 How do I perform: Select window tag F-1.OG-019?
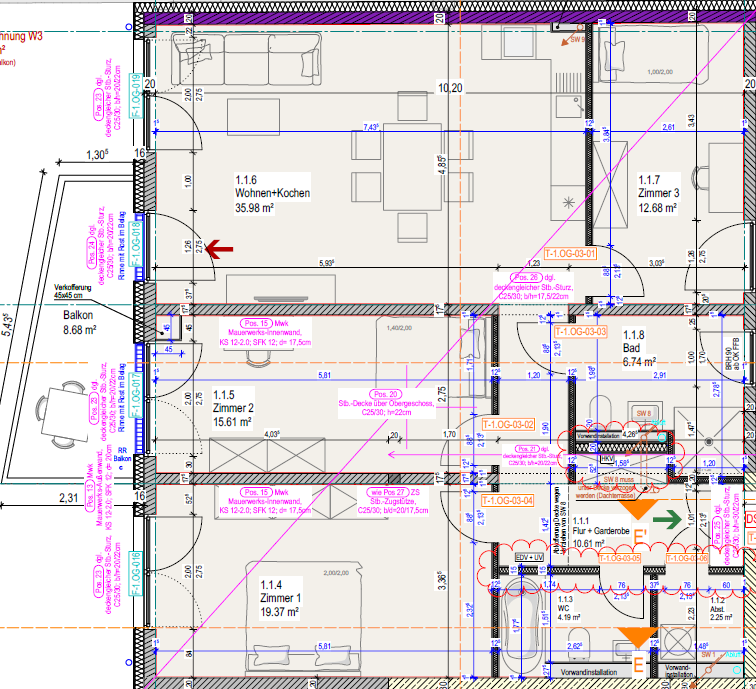click(x=136, y=96)
